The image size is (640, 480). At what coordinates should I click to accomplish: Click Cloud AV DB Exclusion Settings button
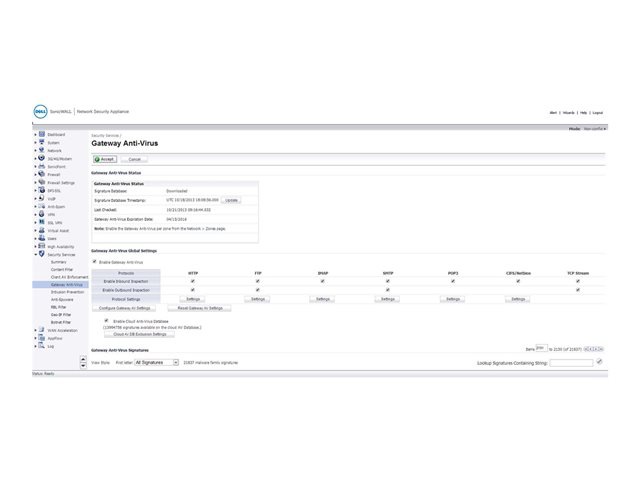[x=140, y=334]
